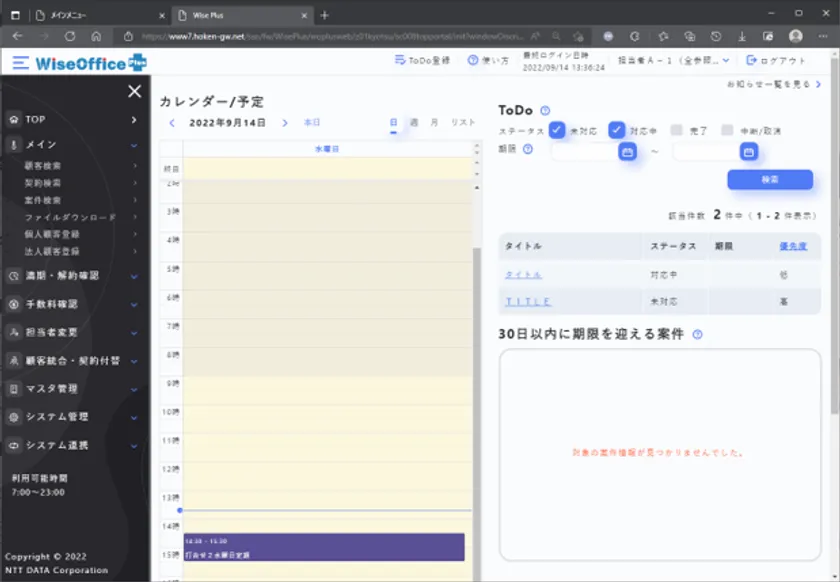This screenshot has height=582, width=840.
Task: Click the hamburger menu icon beside WiseOffice logo
Action: tap(21, 62)
